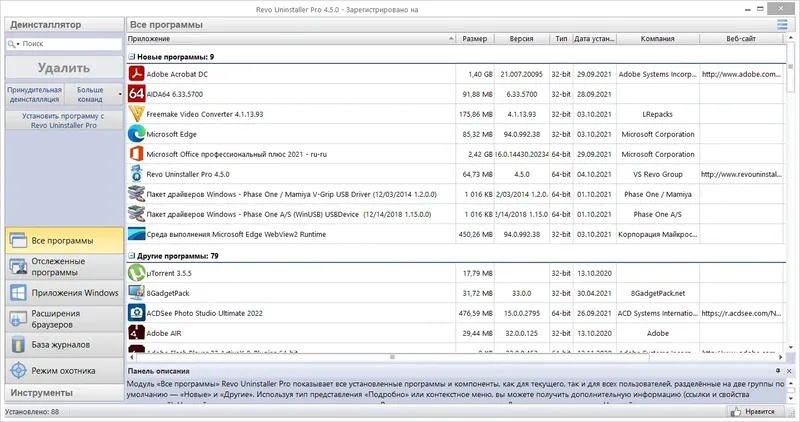Click the 32.0.0.125 version cell
Screen dimensions: 800x422
pos(521,333)
